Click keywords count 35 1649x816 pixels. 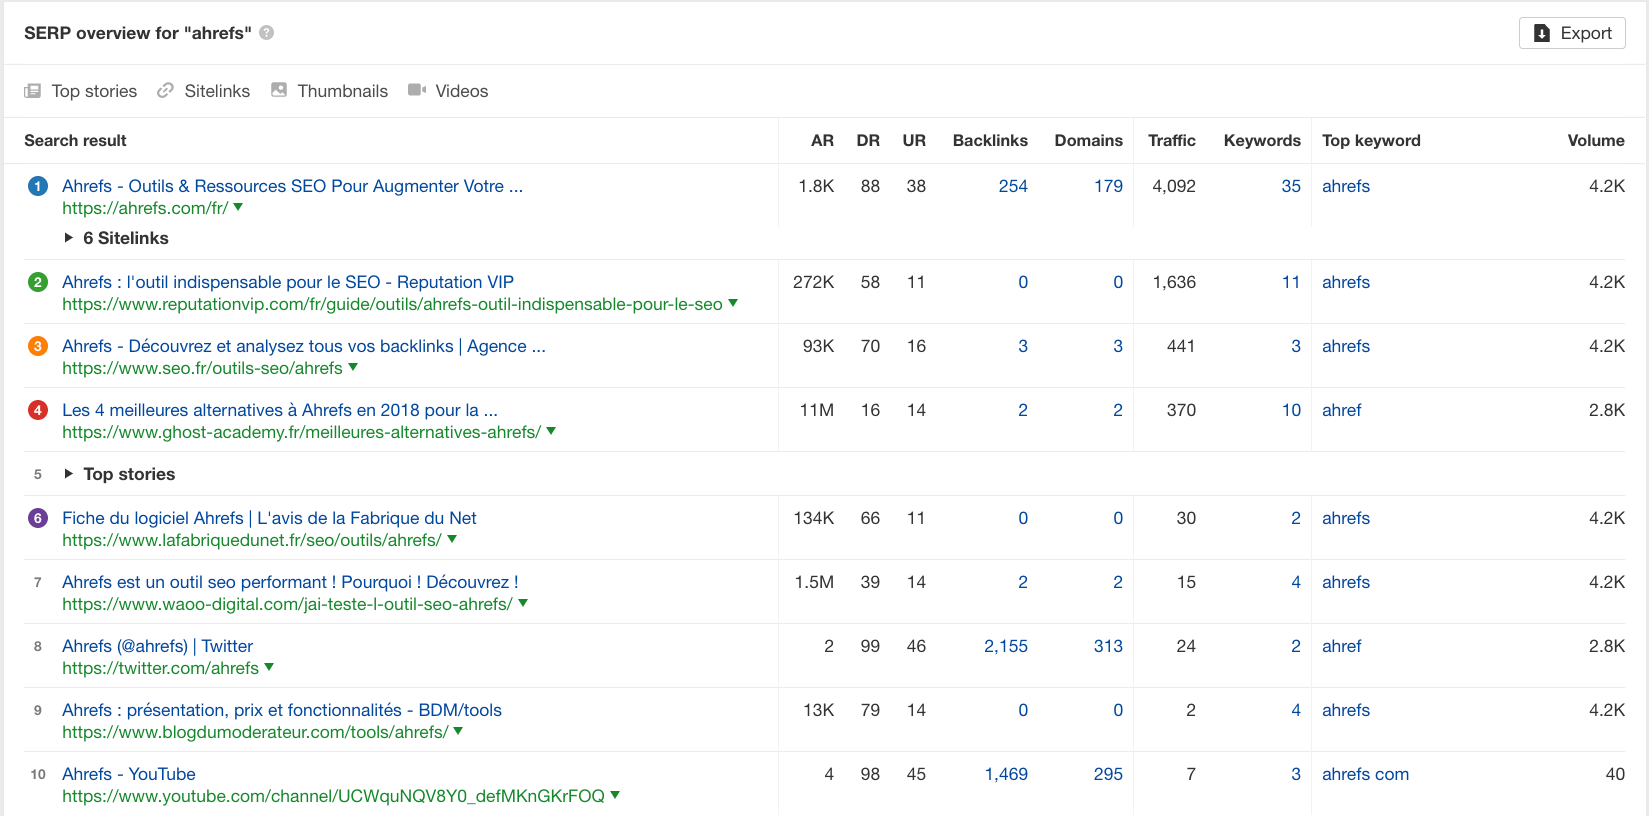tap(1291, 186)
